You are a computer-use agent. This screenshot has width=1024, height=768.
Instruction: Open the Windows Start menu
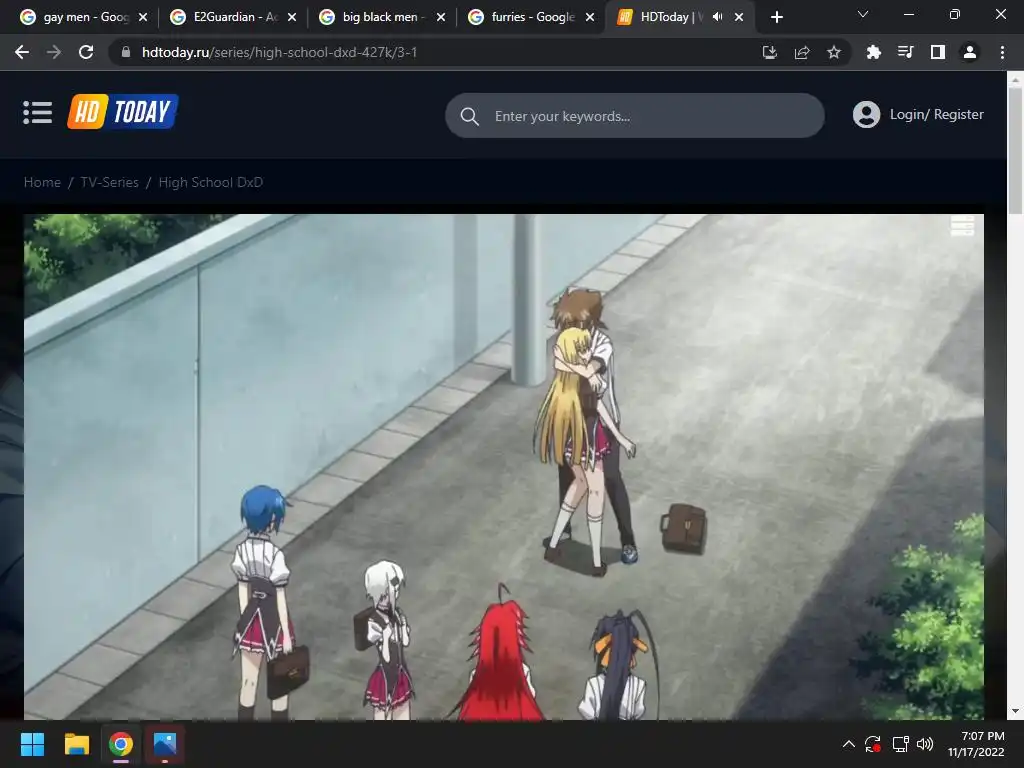32,744
